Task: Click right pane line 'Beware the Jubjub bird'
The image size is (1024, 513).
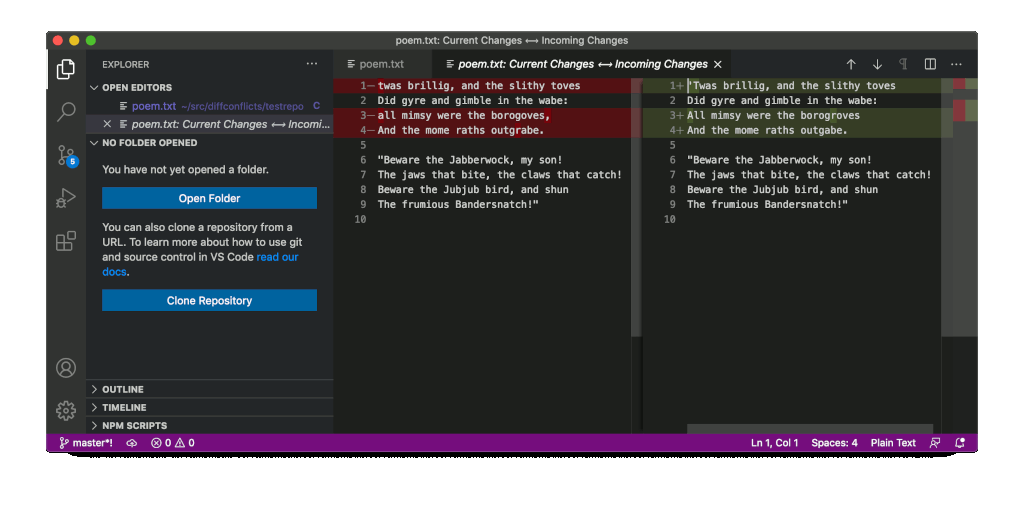Action: 782,190
